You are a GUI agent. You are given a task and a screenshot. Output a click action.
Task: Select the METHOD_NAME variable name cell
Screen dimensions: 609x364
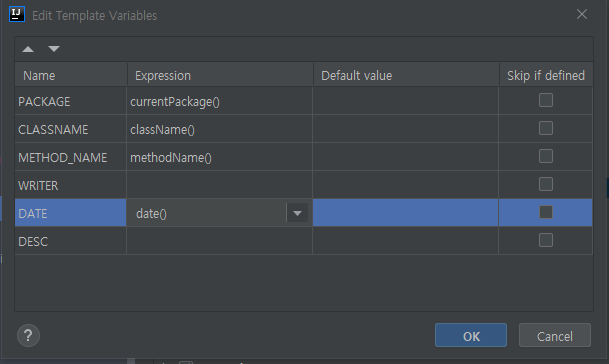70,157
